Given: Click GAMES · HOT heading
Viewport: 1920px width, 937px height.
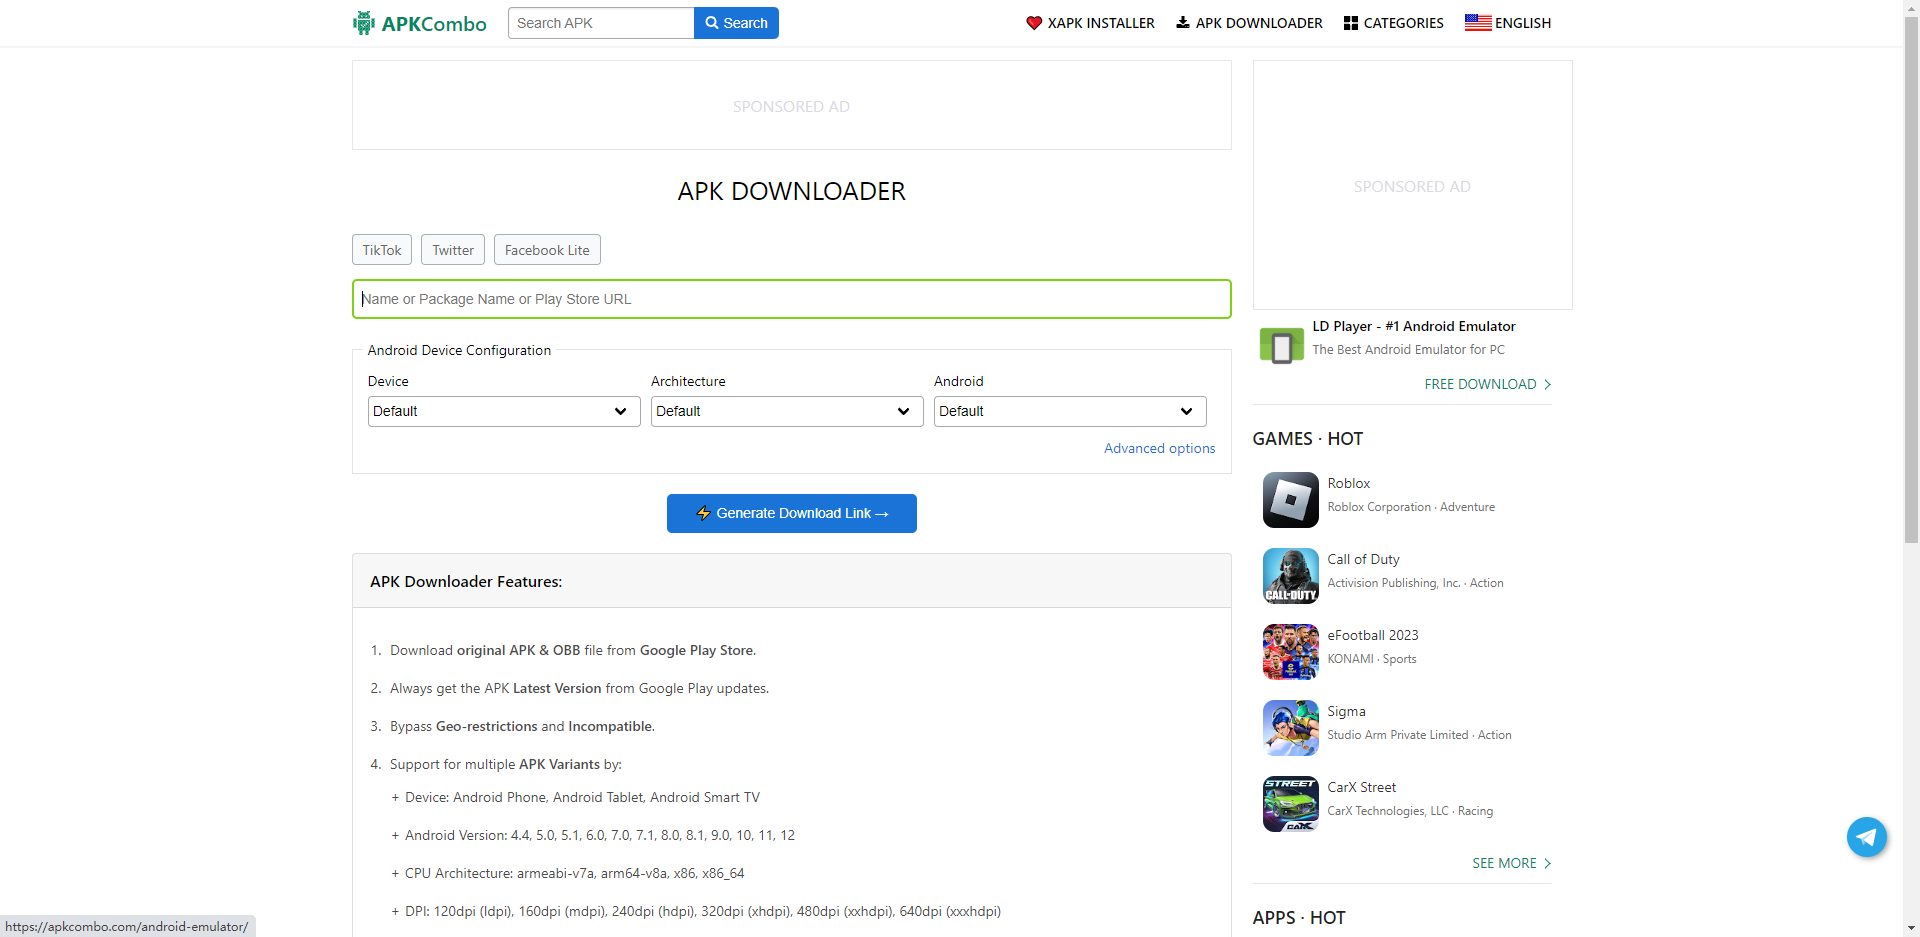Looking at the screenshot, I should pos(1308,439).
